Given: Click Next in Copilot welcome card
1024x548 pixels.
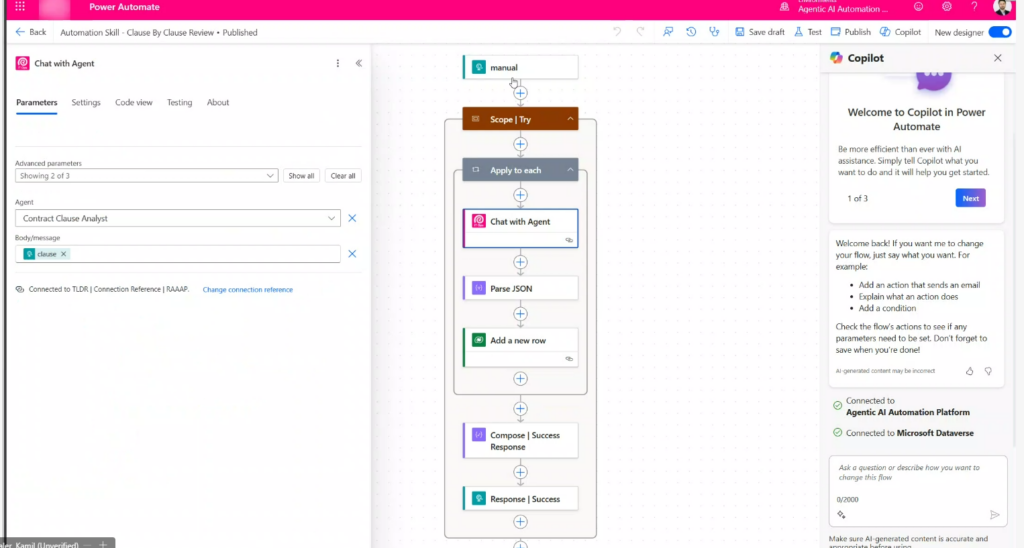Looking at the screenshot, I should [x=970, y=199].
